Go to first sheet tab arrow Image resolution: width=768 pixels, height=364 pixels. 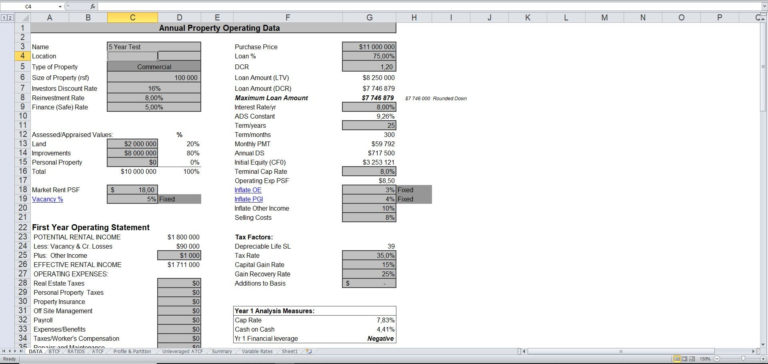click(3, 351)
